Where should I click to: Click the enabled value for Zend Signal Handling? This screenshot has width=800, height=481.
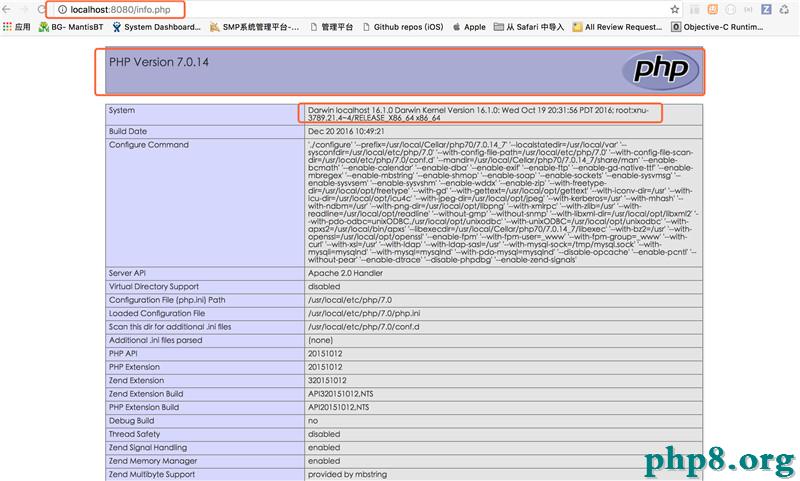click(x=323, y=447)
